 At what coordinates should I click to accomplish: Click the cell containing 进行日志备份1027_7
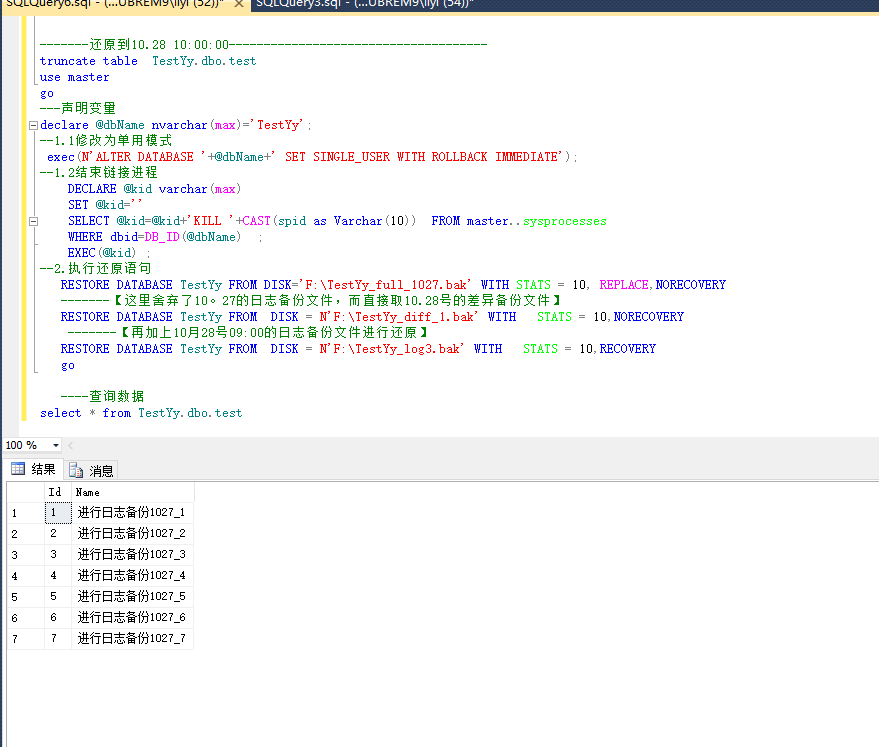pyautogui.click(x=131, y=638)
